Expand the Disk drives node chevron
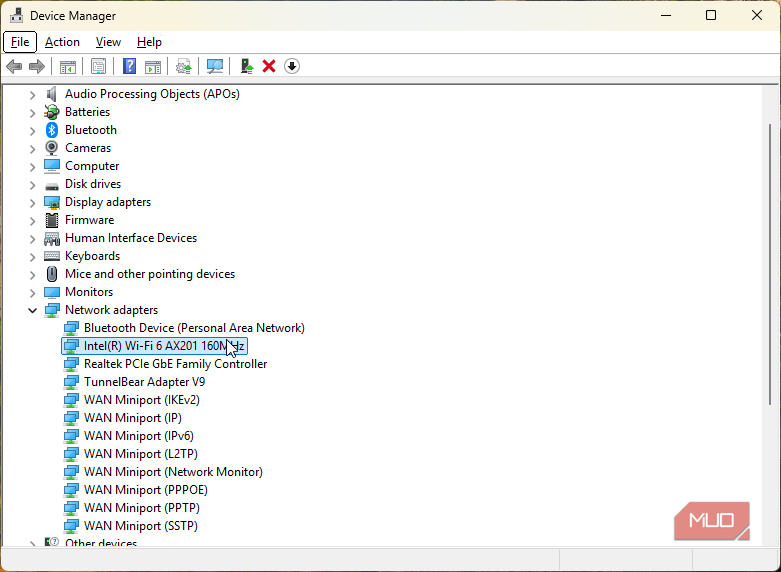 32,184
